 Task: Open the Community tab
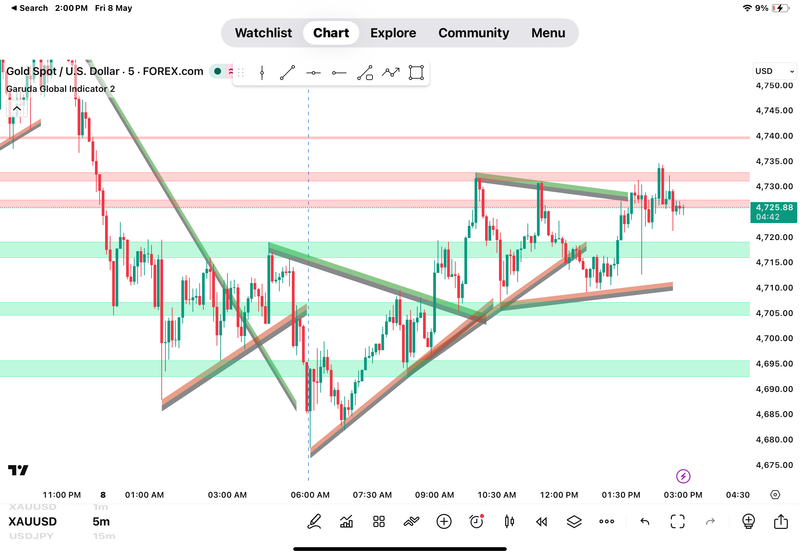473,33
